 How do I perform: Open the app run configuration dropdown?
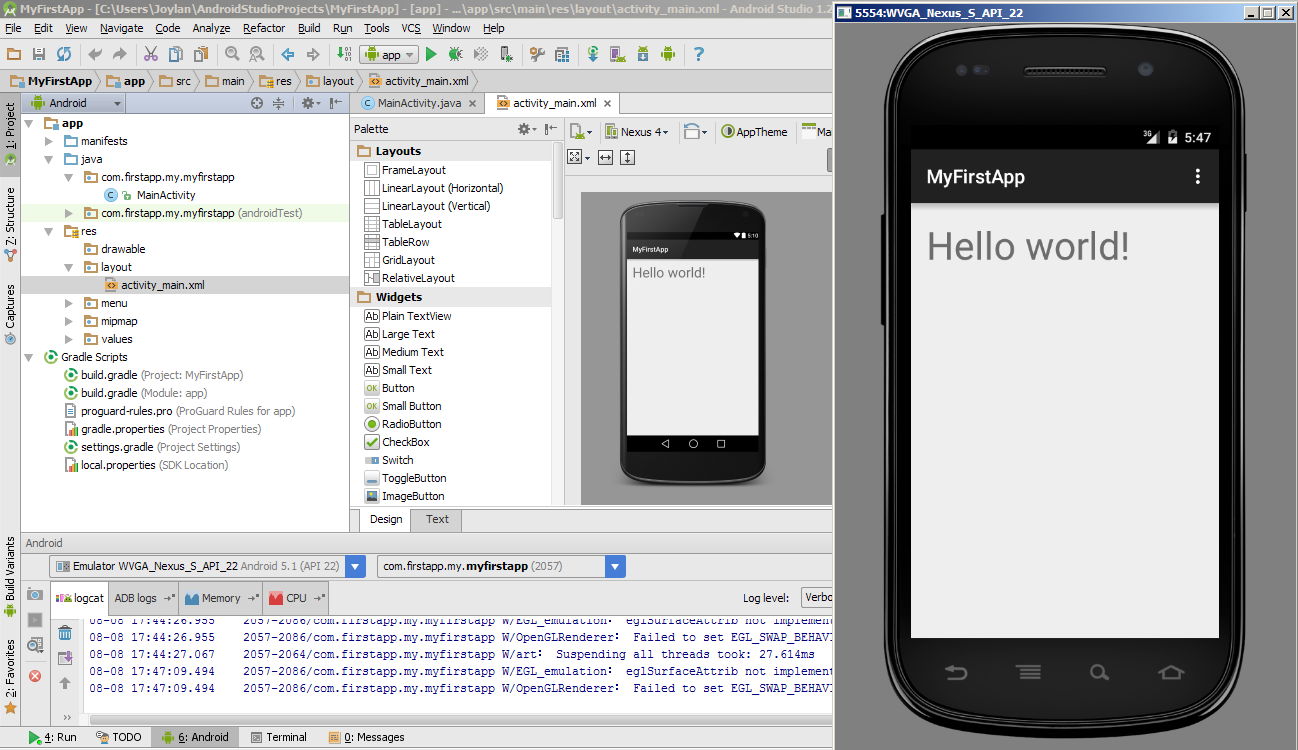pyautogui.click(x=388, y=55)
